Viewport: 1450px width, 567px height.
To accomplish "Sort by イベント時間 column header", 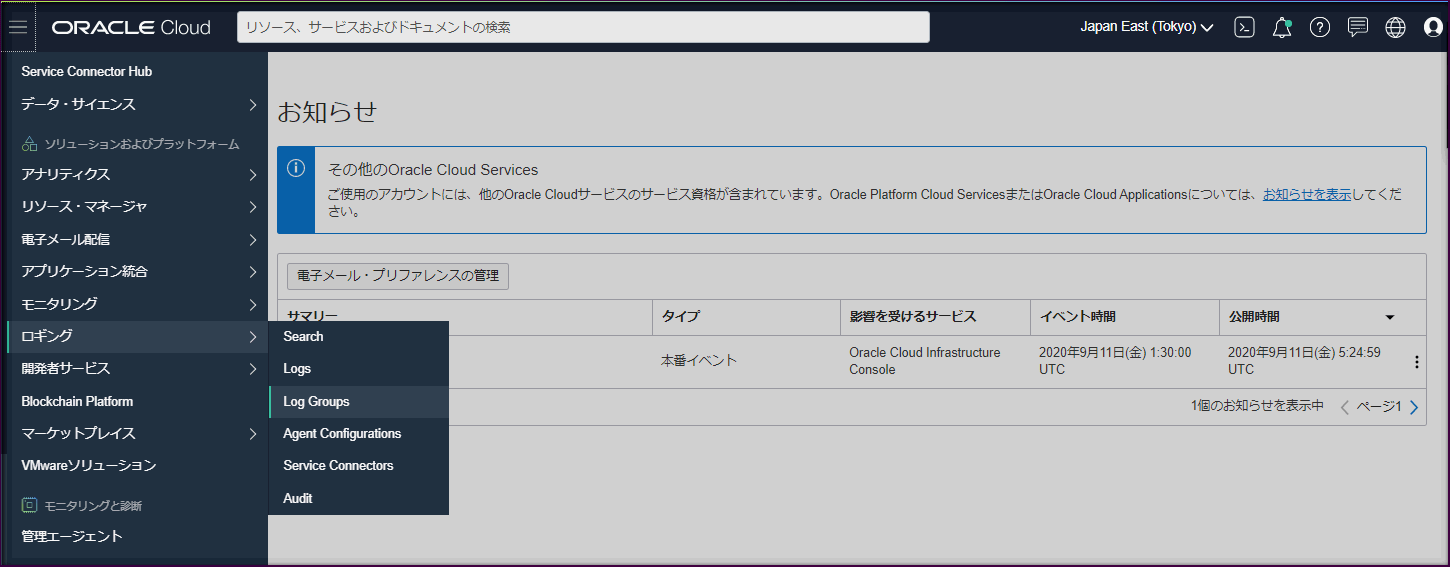I will click(x=1077, y=317).
